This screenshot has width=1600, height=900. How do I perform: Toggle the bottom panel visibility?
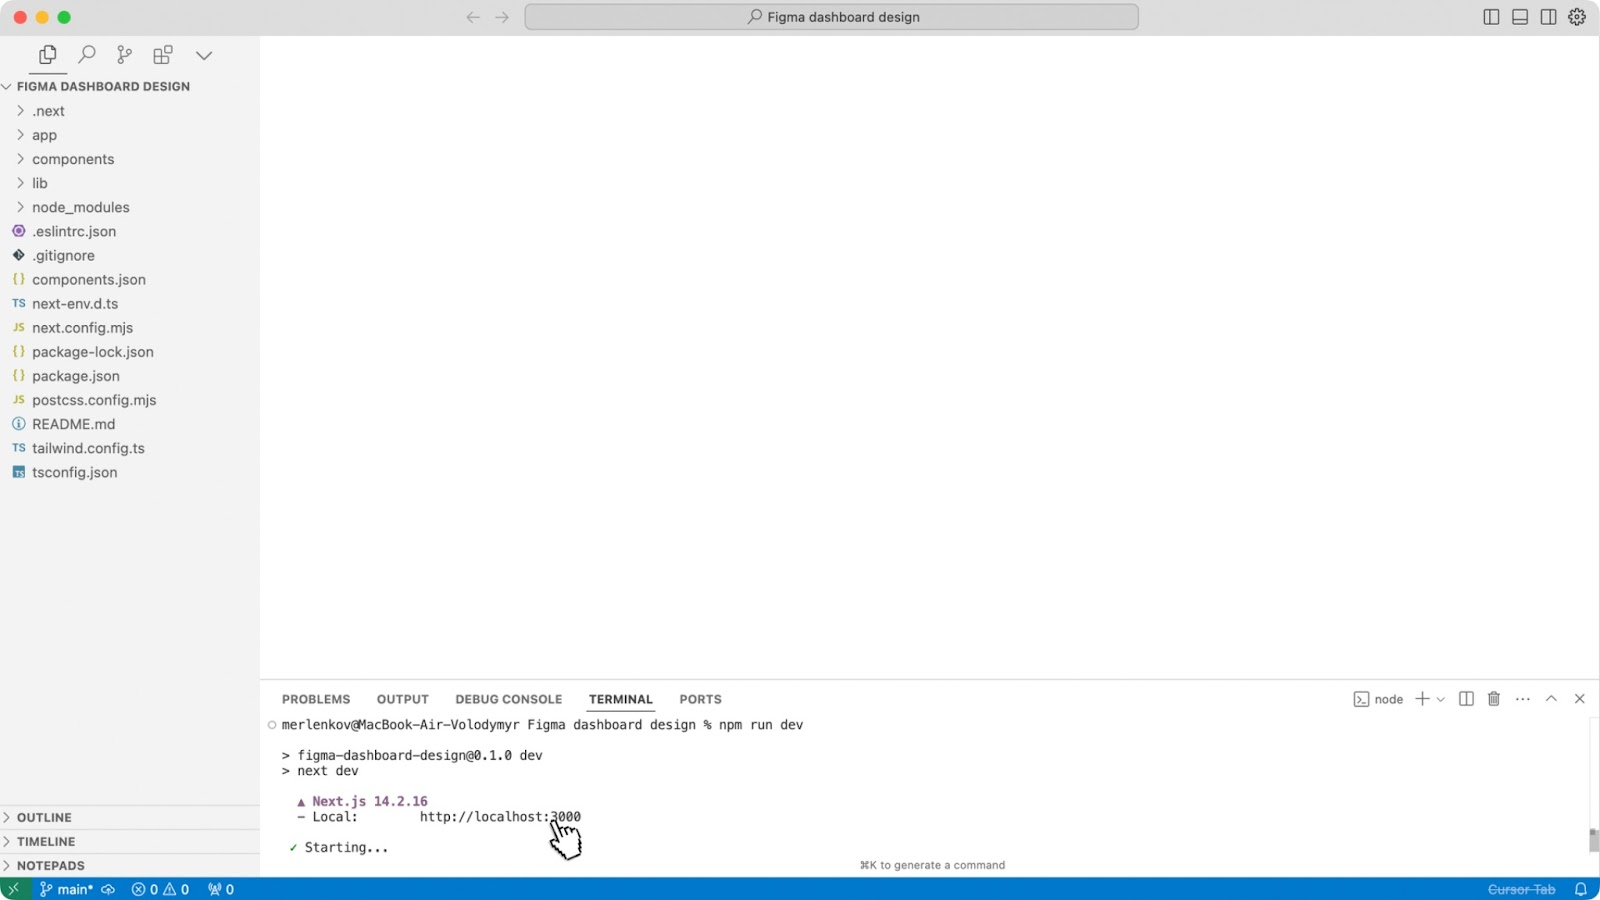[1520, 17]
